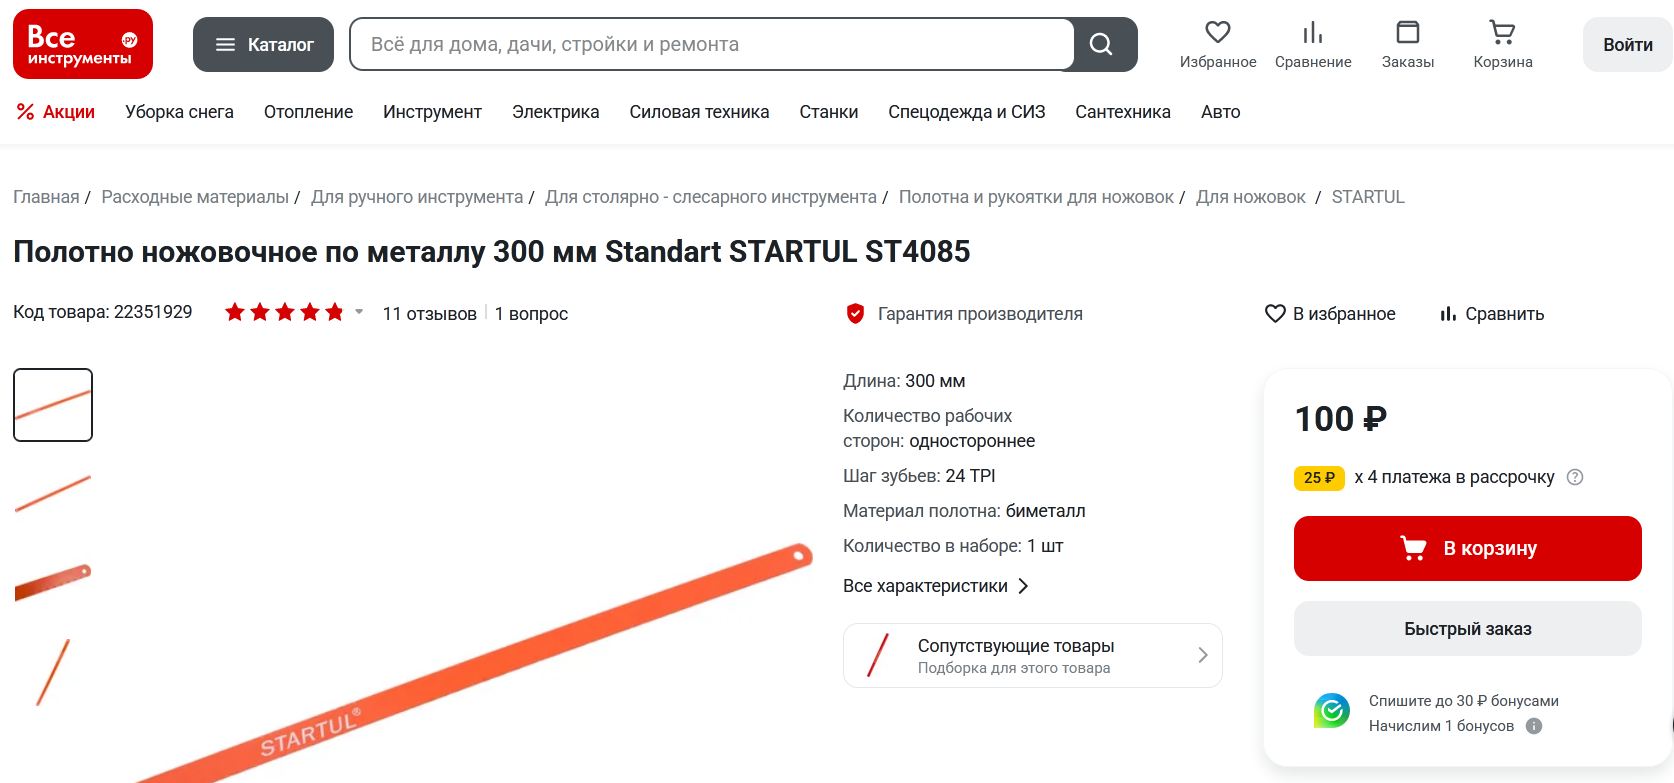Select the third product thumbnail image
The height and width of the screenshot is (783, 1674).
tap(53, 580)
